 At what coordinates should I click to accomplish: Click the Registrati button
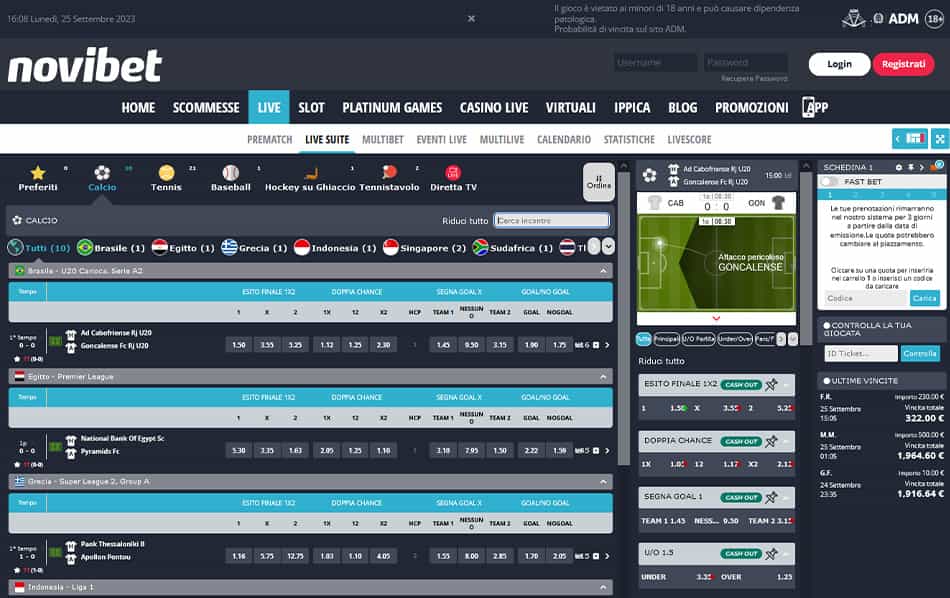coord(903,64)
